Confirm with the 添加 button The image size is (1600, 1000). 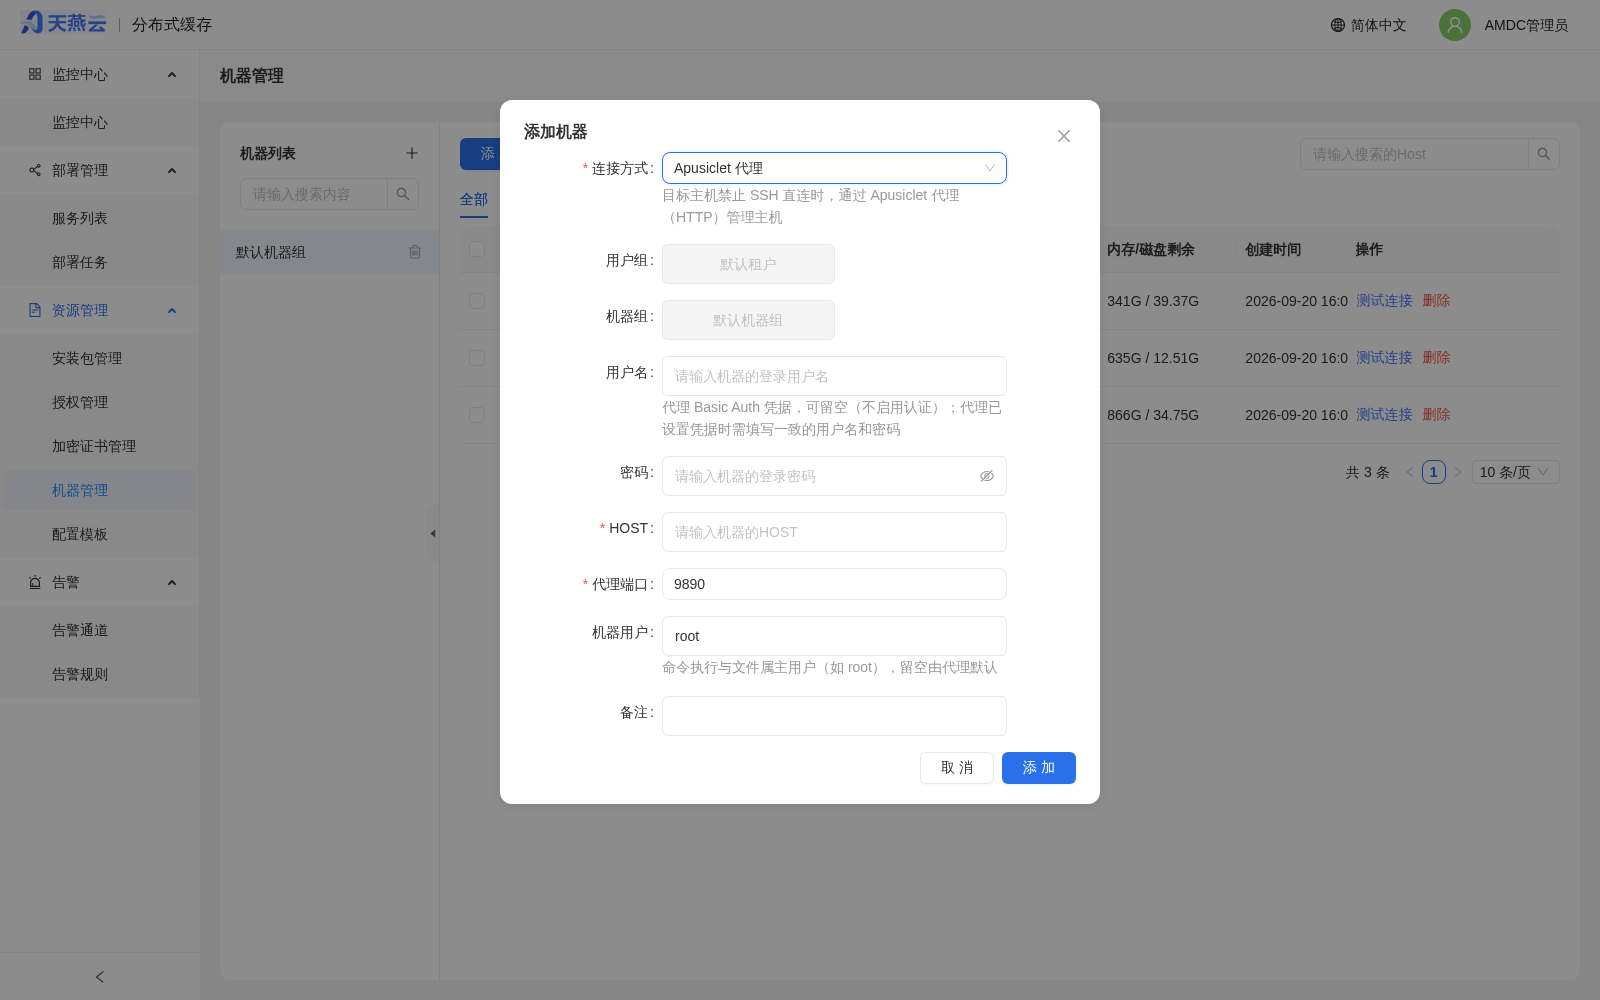tap(1039, 768)
